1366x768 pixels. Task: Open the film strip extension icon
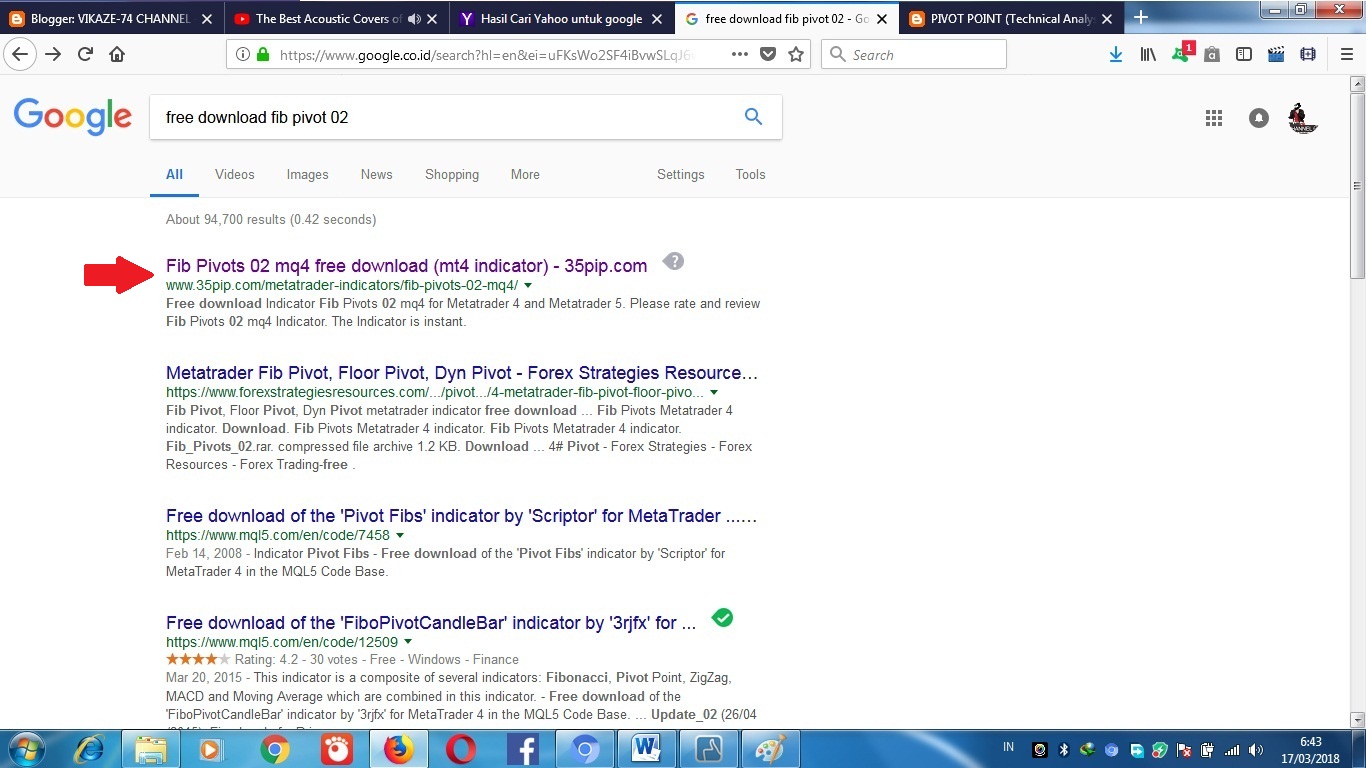(1308, 55)
